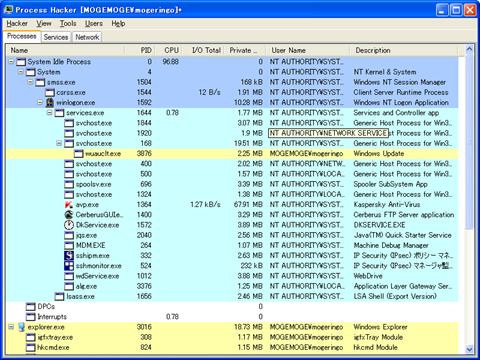Image resolution: width=480 pixels, height=360 pixels.
Task: Click the jqs.exe window icon
Action: point(69,235)
